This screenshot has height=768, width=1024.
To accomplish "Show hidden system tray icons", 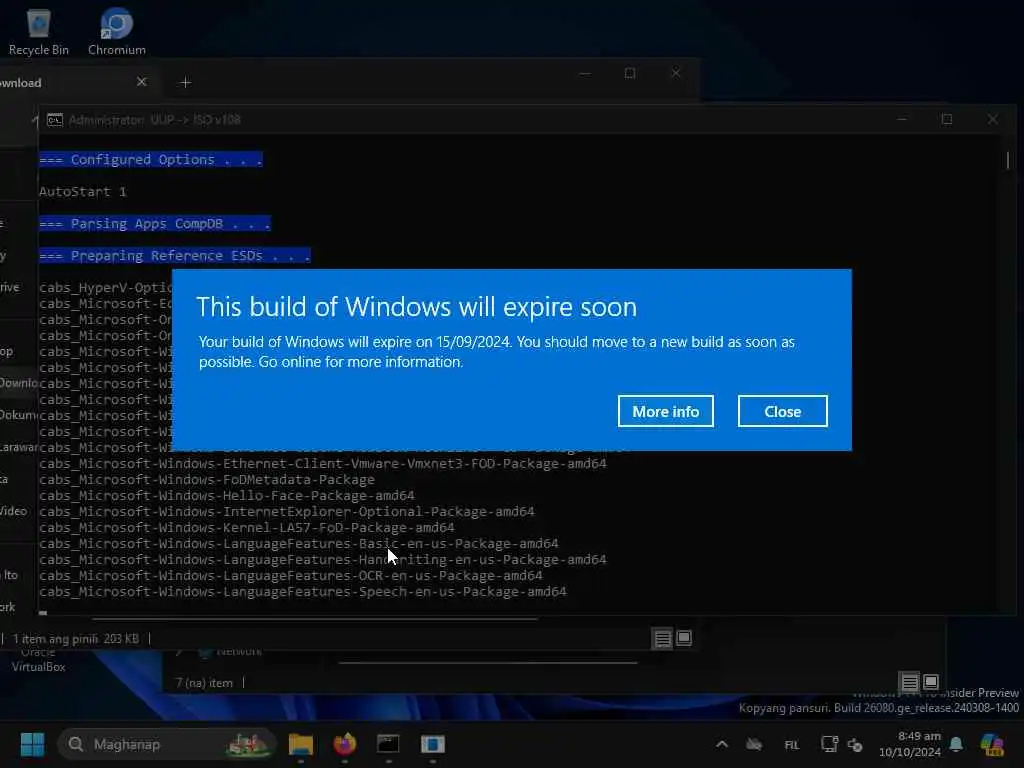I will [722, 744].
